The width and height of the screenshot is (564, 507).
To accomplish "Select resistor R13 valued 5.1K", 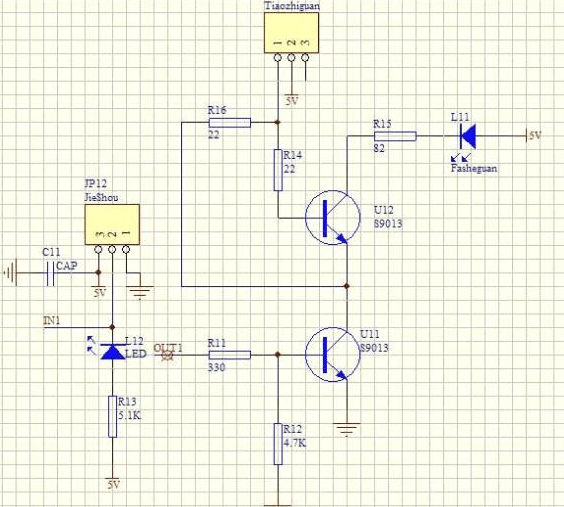I will click(113, 417).
